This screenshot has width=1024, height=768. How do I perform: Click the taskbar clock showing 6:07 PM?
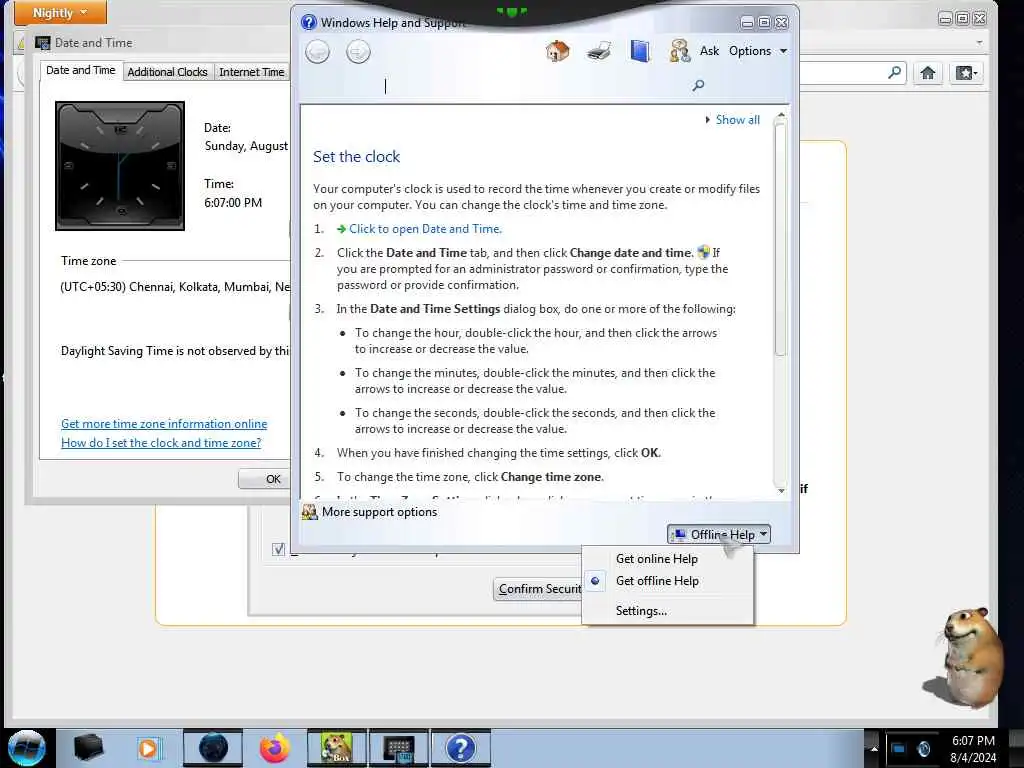973,749
